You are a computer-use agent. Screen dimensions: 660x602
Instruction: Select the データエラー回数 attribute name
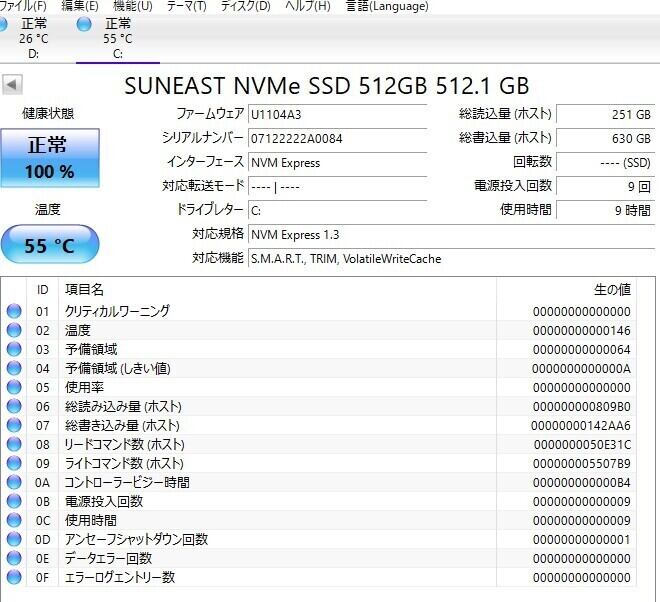108,558
